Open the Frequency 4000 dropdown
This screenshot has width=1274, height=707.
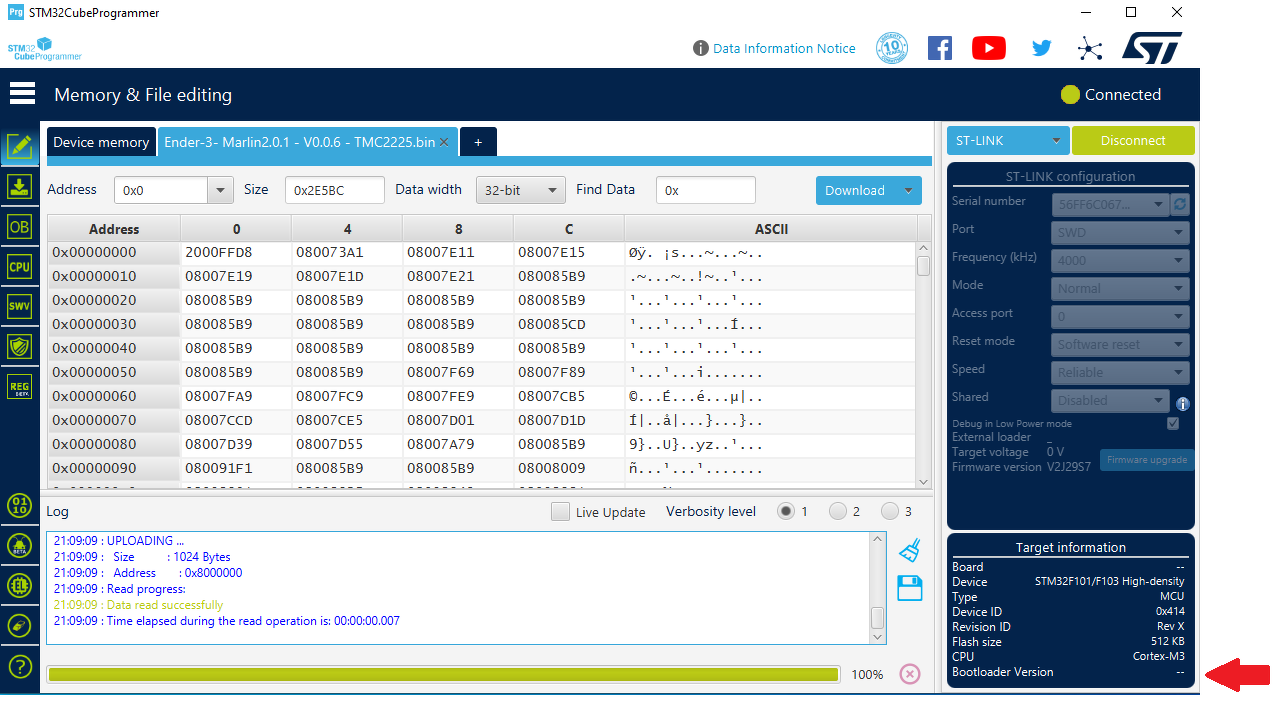(1121, 260)
